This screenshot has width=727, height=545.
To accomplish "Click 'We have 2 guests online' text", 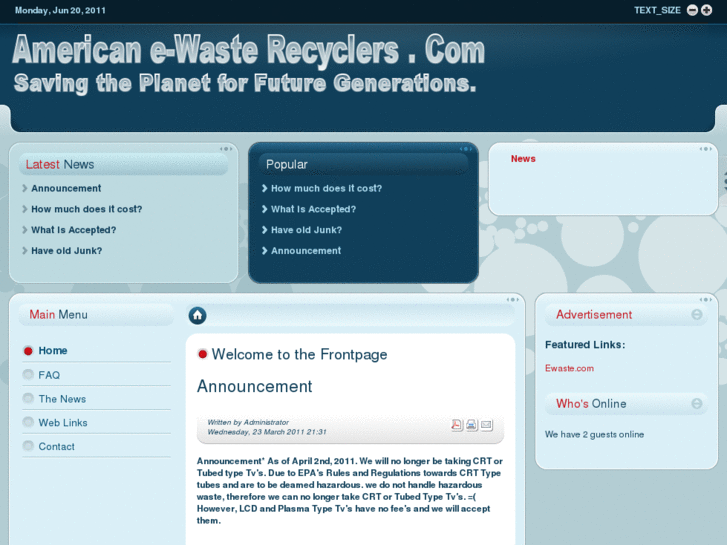I will tap(594, 435).
